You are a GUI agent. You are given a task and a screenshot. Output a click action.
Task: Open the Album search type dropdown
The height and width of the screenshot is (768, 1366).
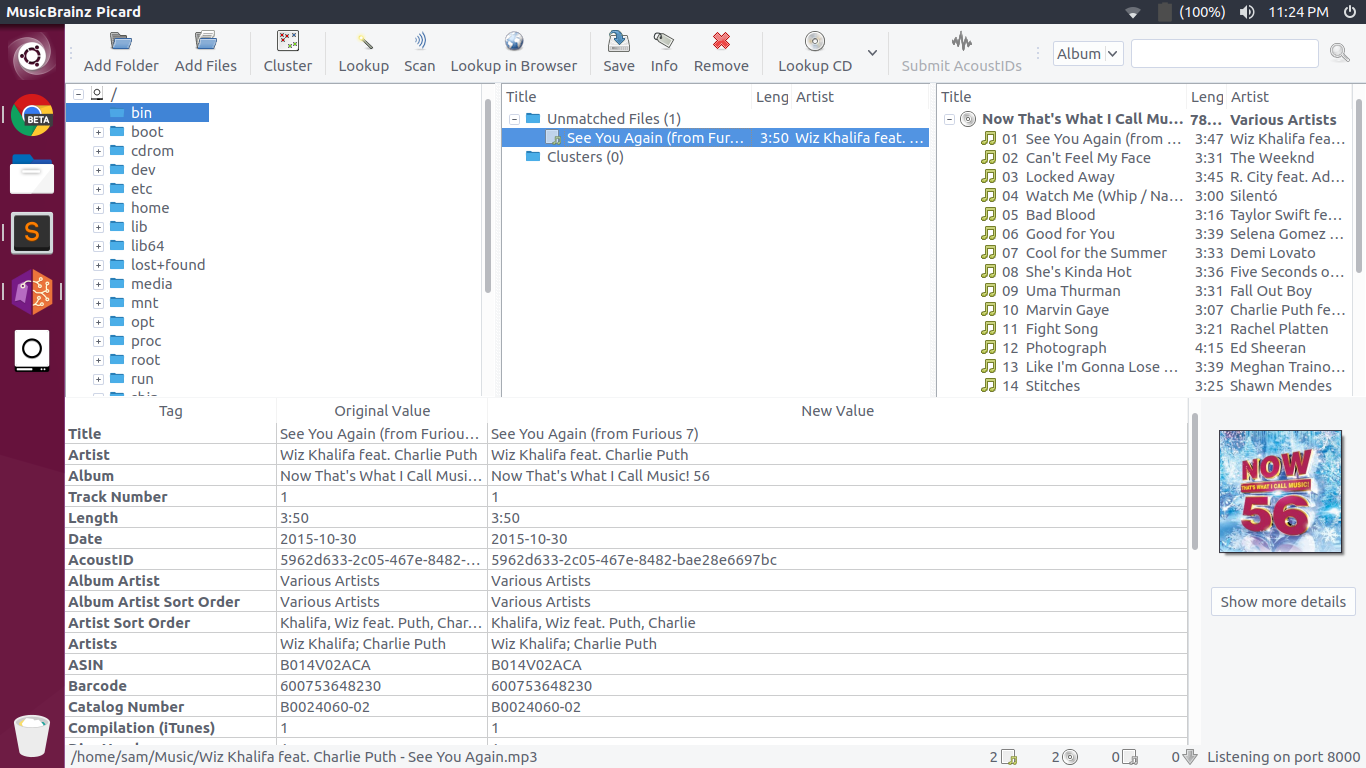point(1088,54)
